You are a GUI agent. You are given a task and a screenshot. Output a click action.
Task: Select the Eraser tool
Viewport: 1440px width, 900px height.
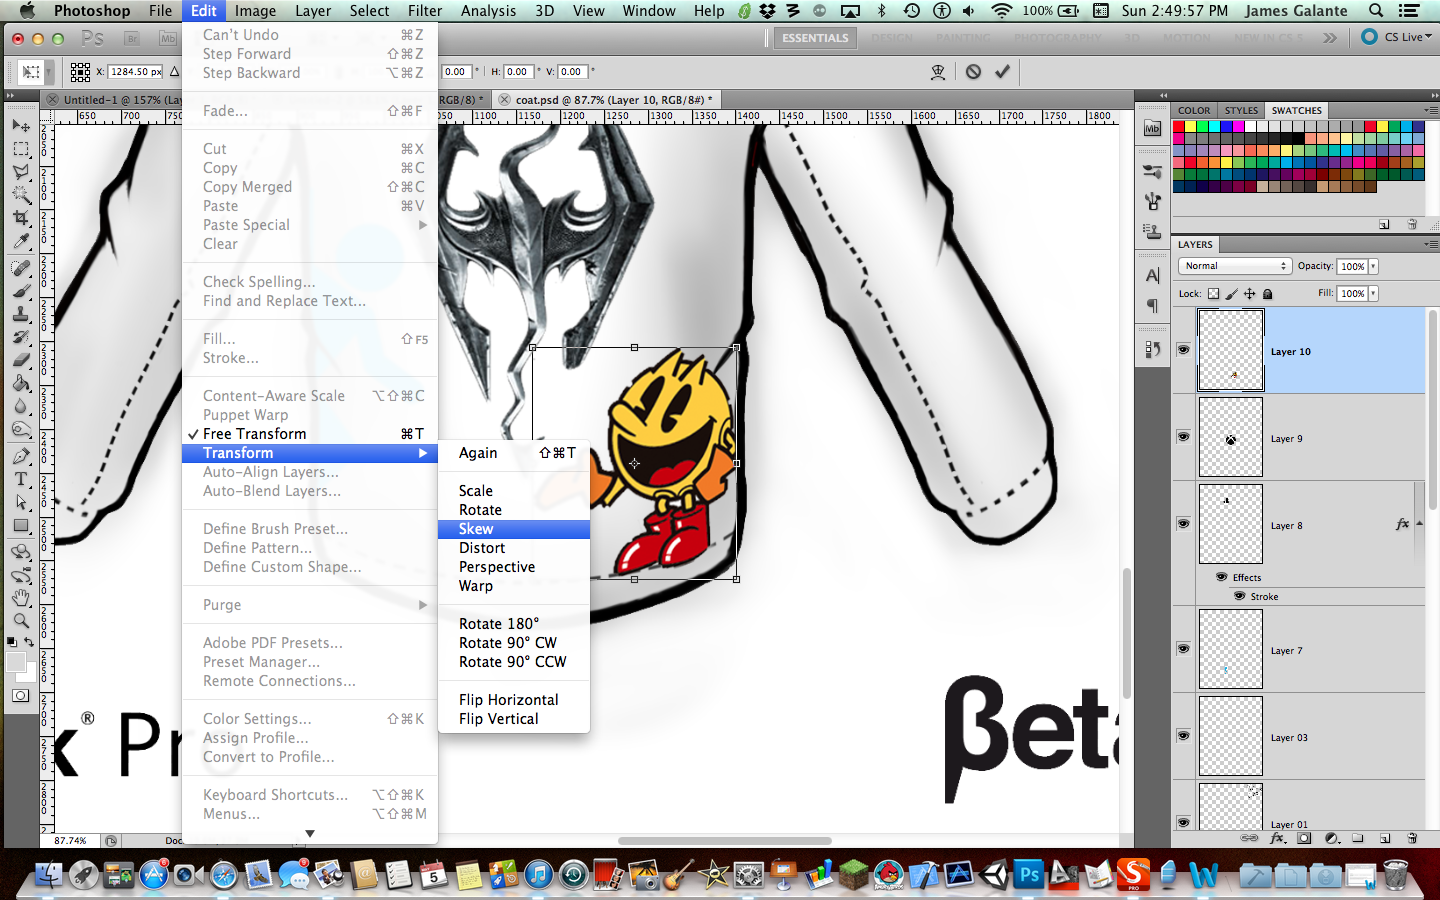(21, 360)
